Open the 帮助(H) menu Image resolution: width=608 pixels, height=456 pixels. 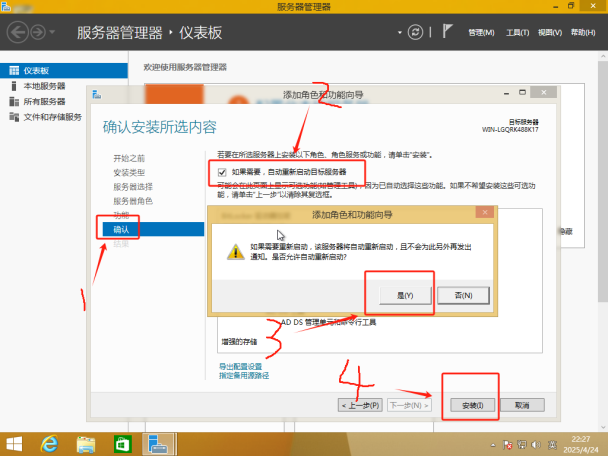pyautogui.click(x=583, y=33)
